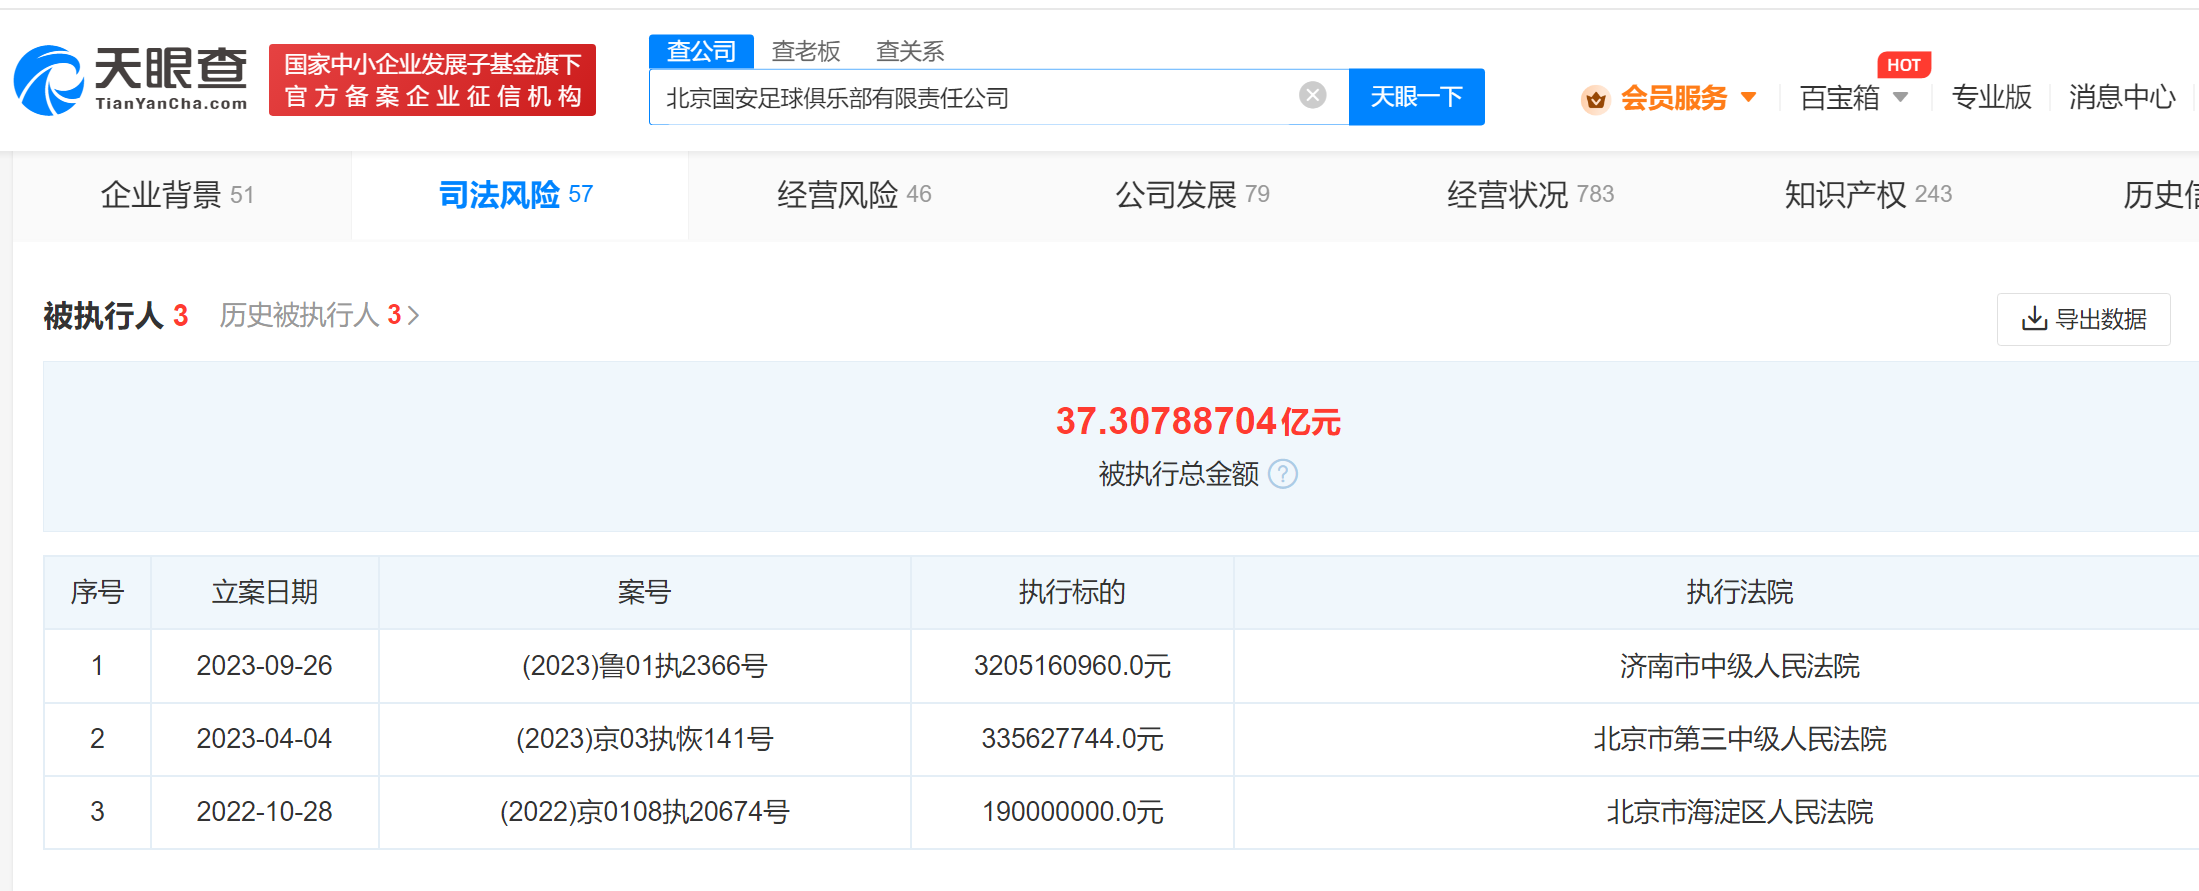
Task: Click the 序号 column header
Action: click(97, 592)
